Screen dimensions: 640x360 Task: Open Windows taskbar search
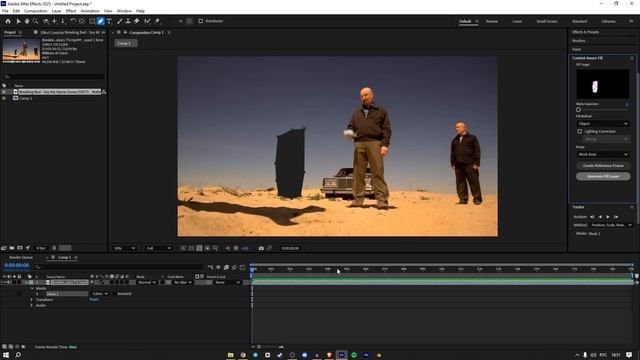18,355
